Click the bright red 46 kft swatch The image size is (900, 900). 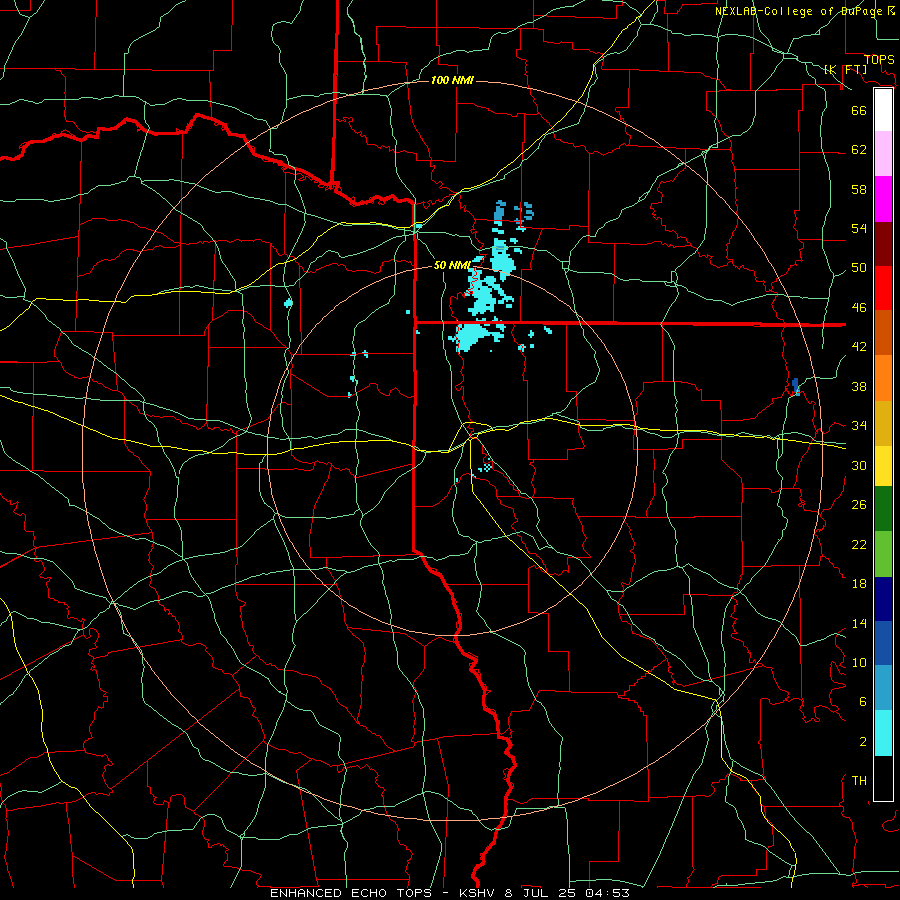[x=883, y=288]
